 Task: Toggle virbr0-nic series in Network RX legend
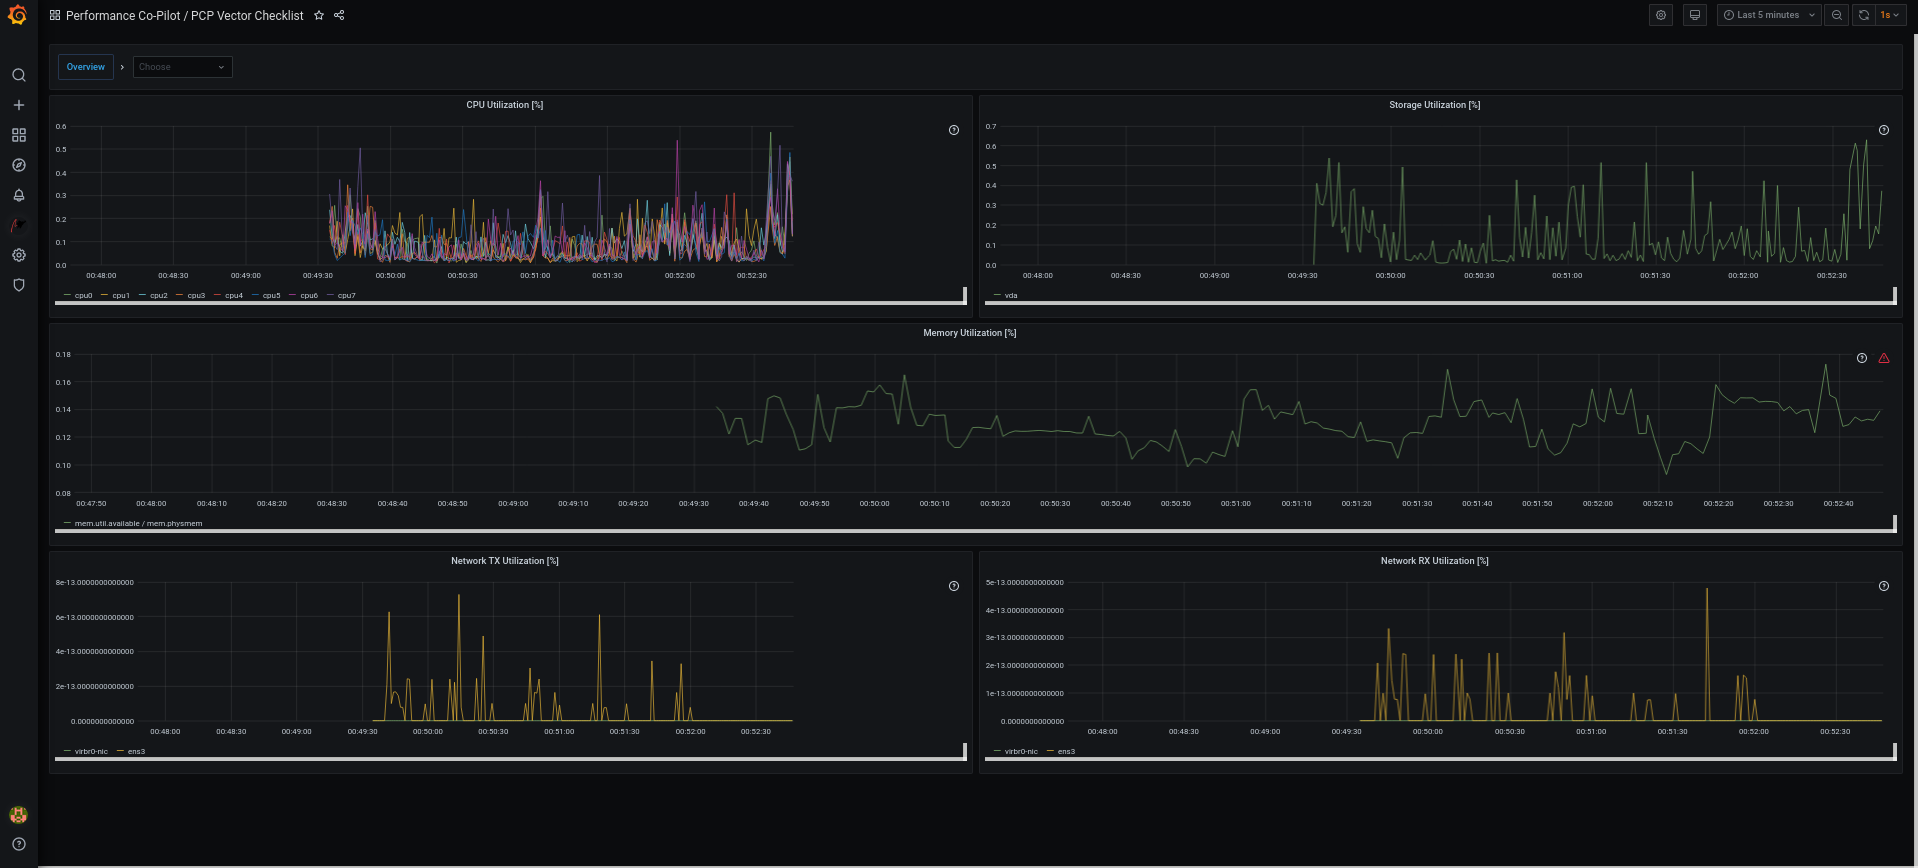pyautogui.click(x=1021, y=752)
